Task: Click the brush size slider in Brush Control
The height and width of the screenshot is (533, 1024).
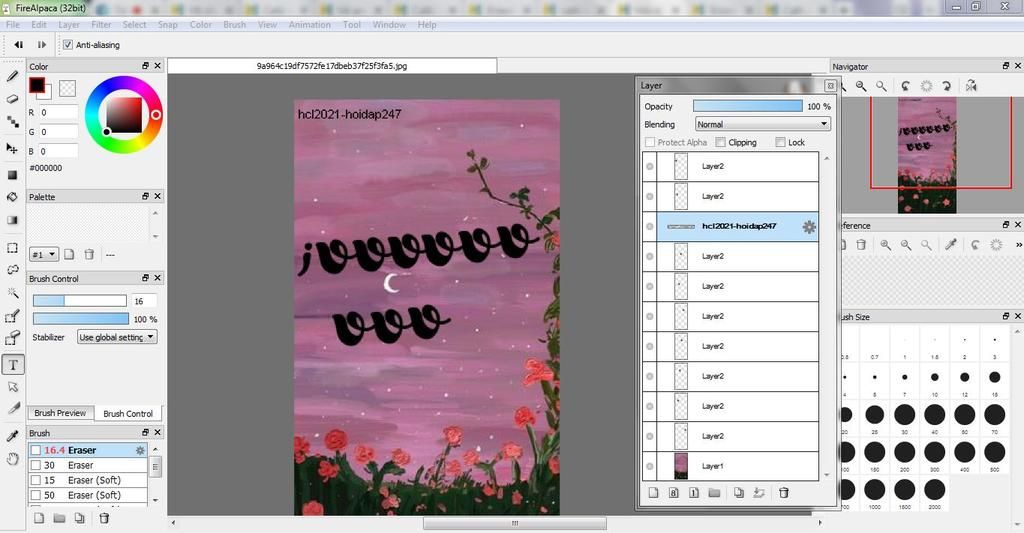Action: coord(80,300)
